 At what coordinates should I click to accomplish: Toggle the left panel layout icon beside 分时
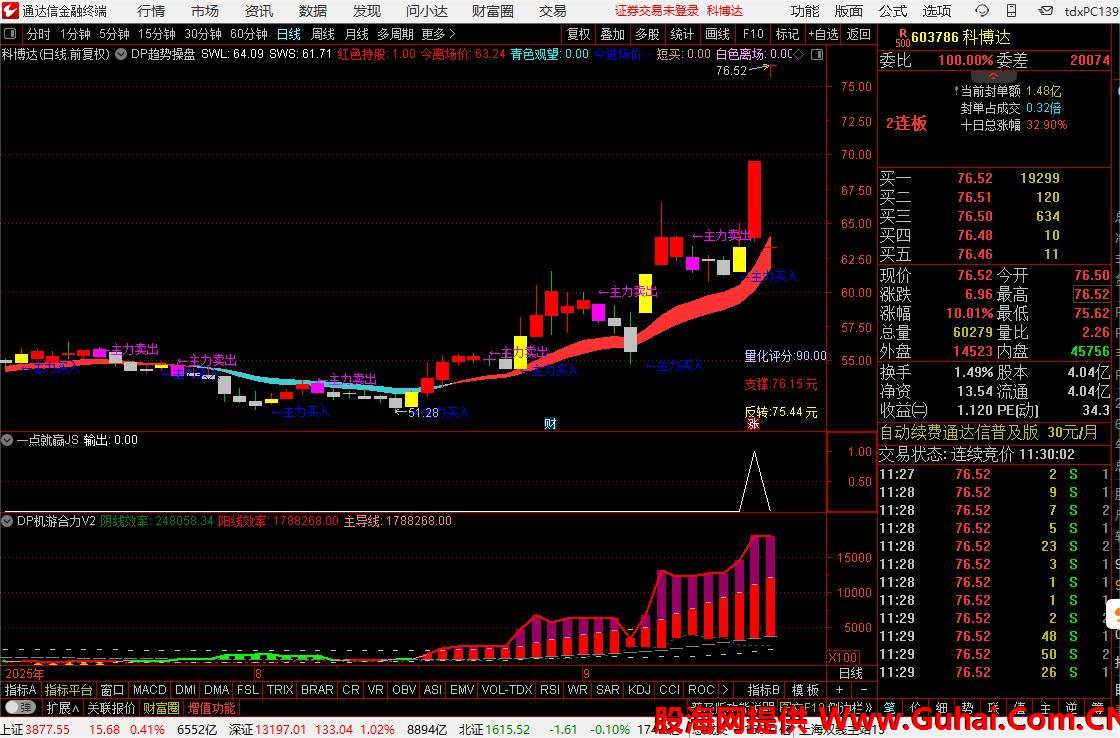[10, 34]
